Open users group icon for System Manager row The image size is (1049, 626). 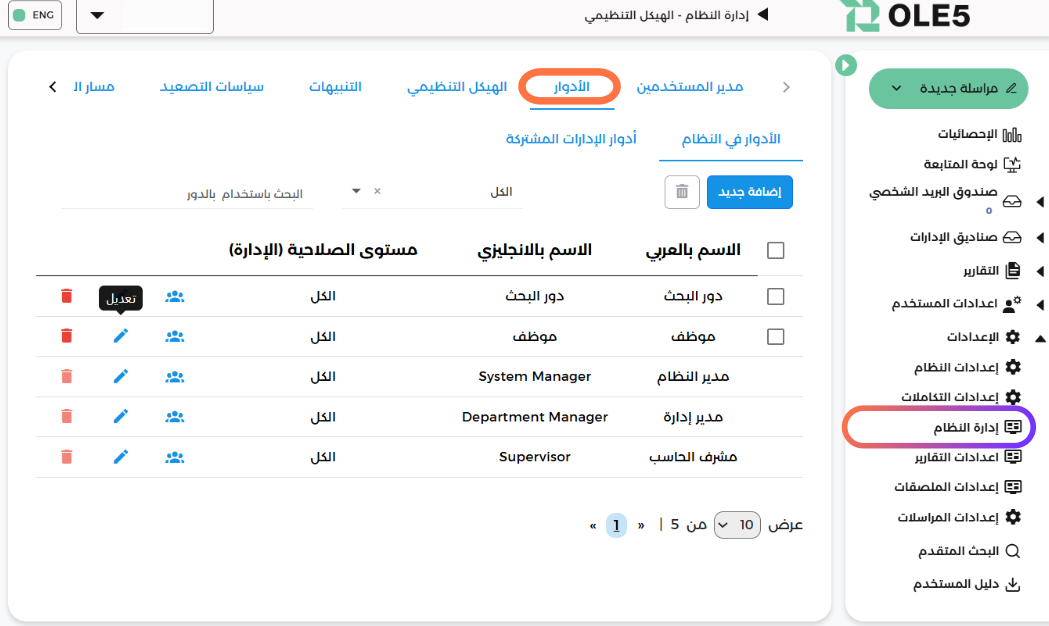tap(175, 377)
